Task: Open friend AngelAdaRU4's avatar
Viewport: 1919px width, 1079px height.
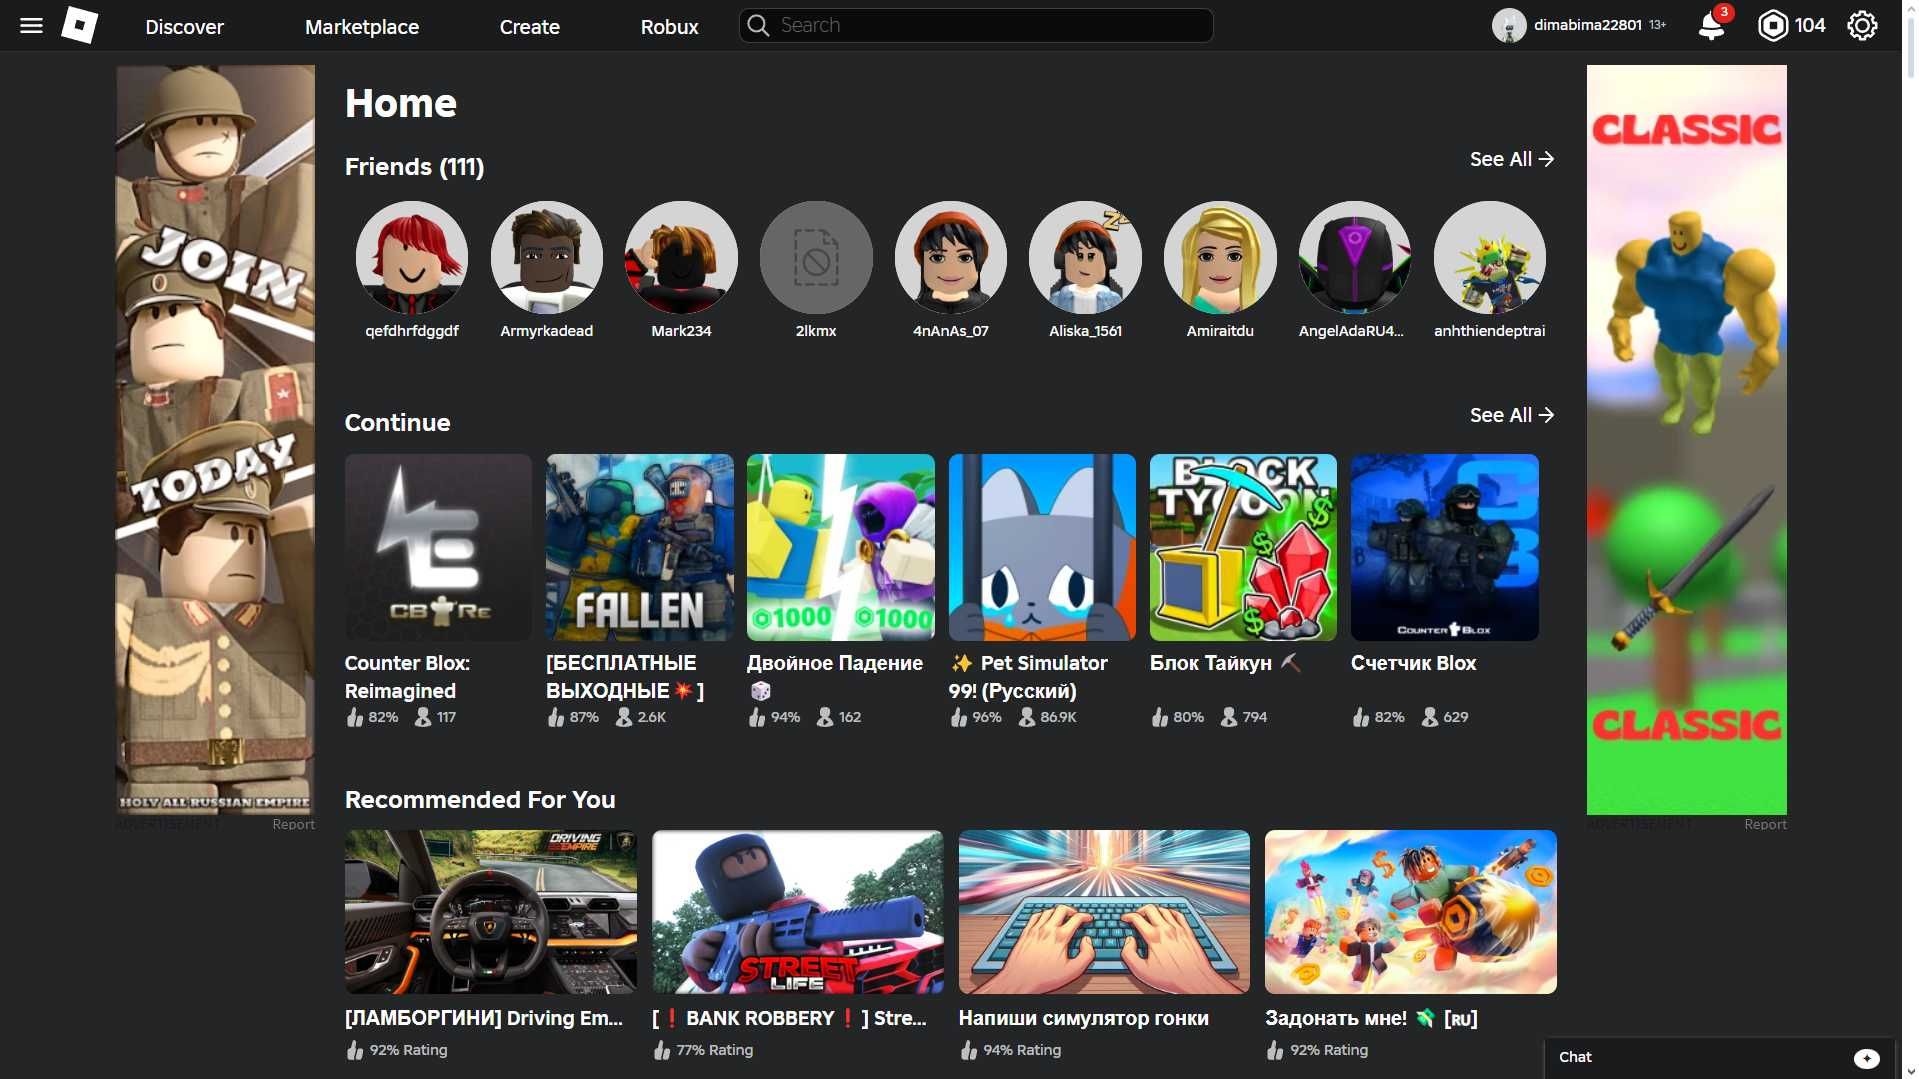Action: point(1355,258)
